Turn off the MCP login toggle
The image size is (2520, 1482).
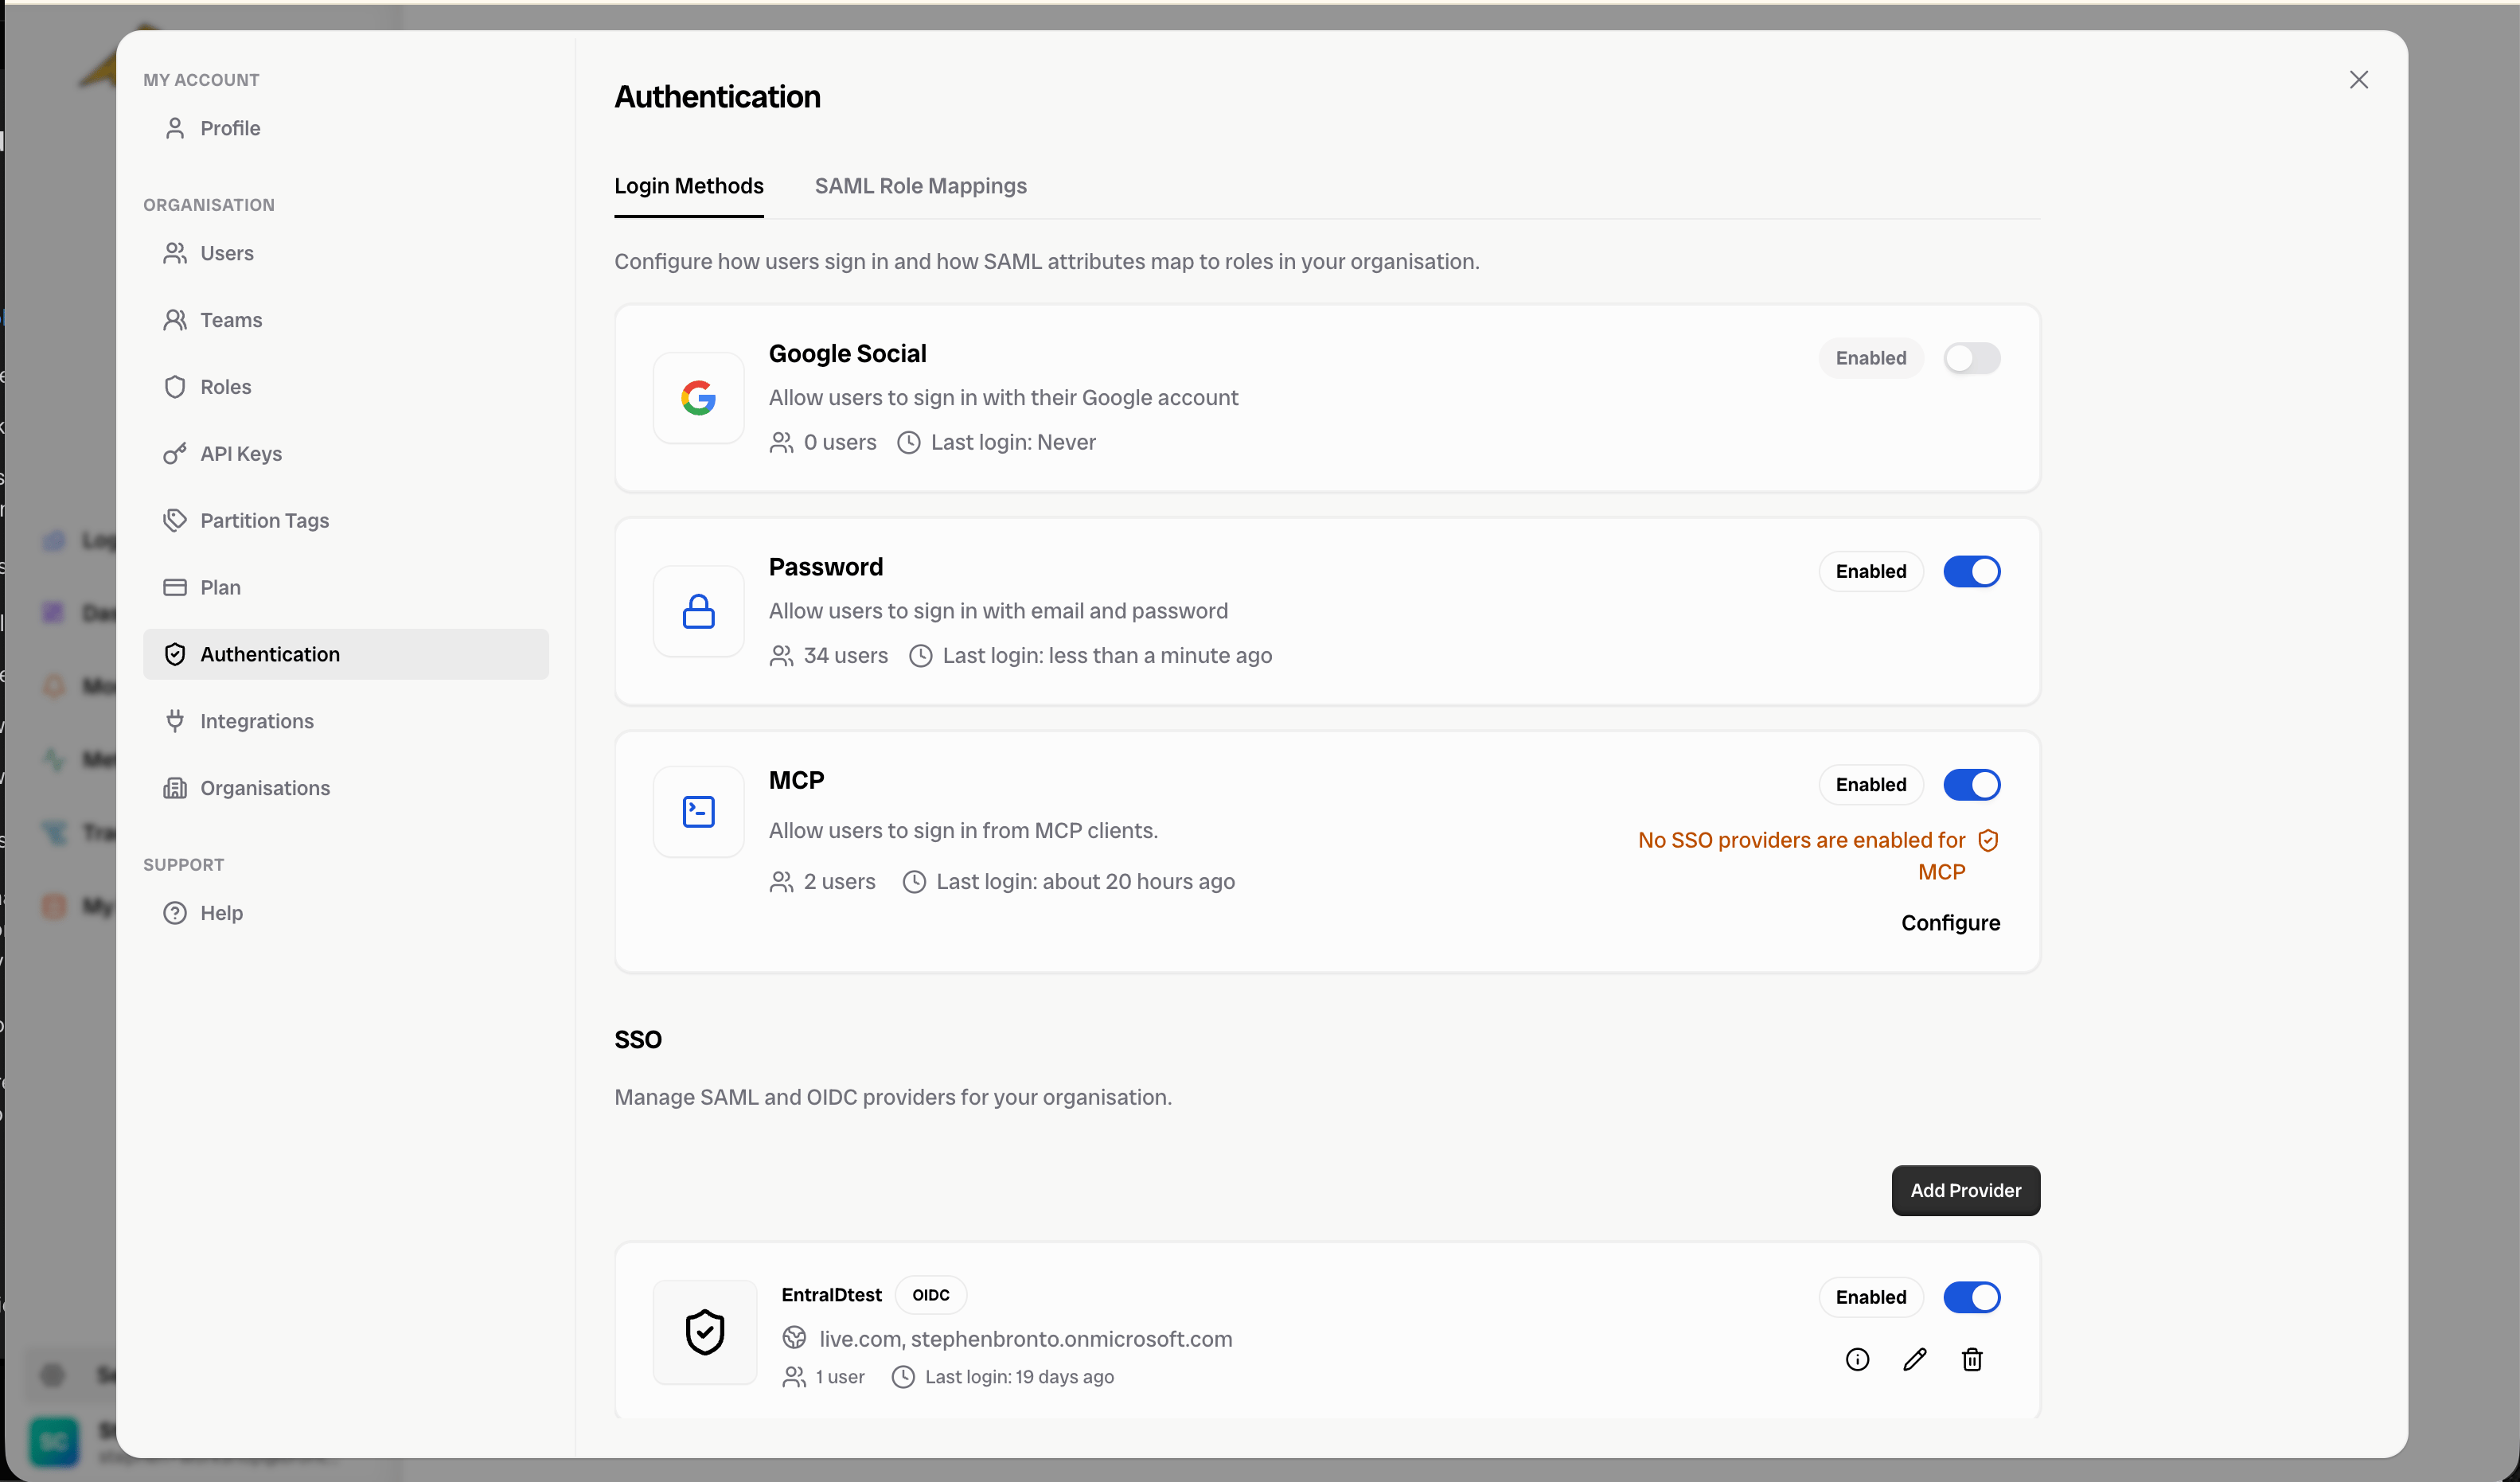(1972, 785)
